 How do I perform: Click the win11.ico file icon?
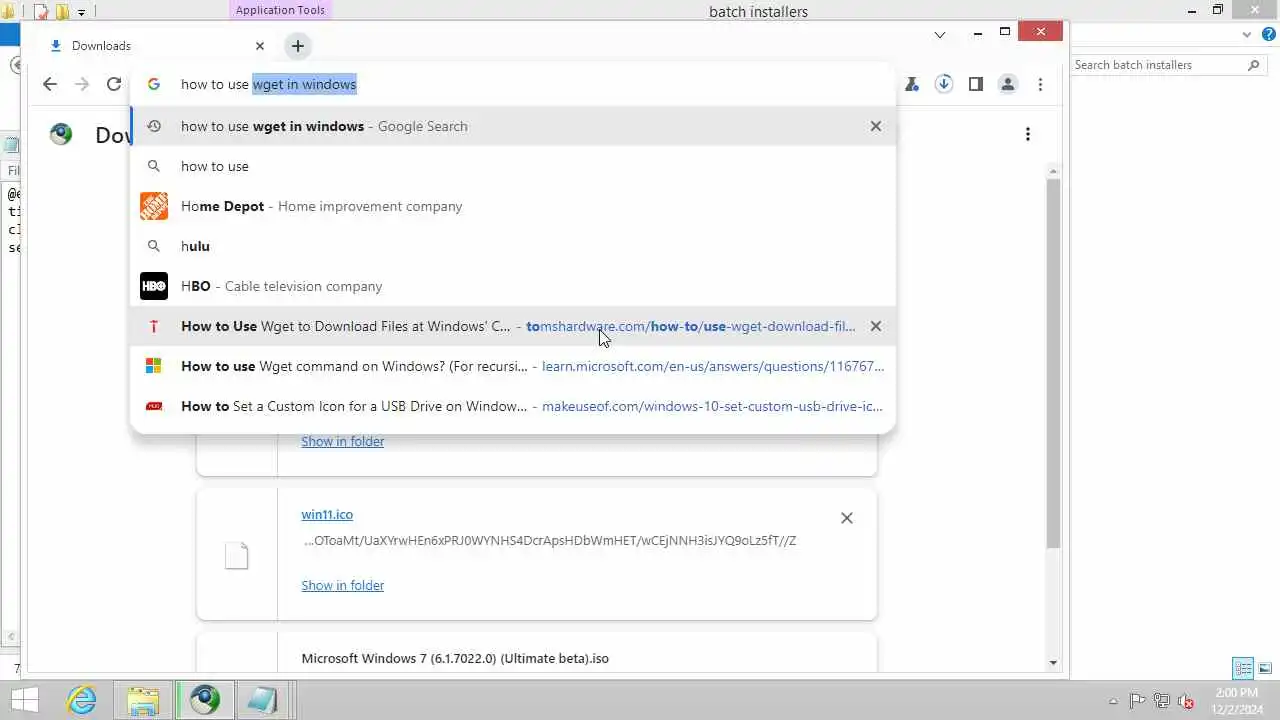[x=236, y=556]
